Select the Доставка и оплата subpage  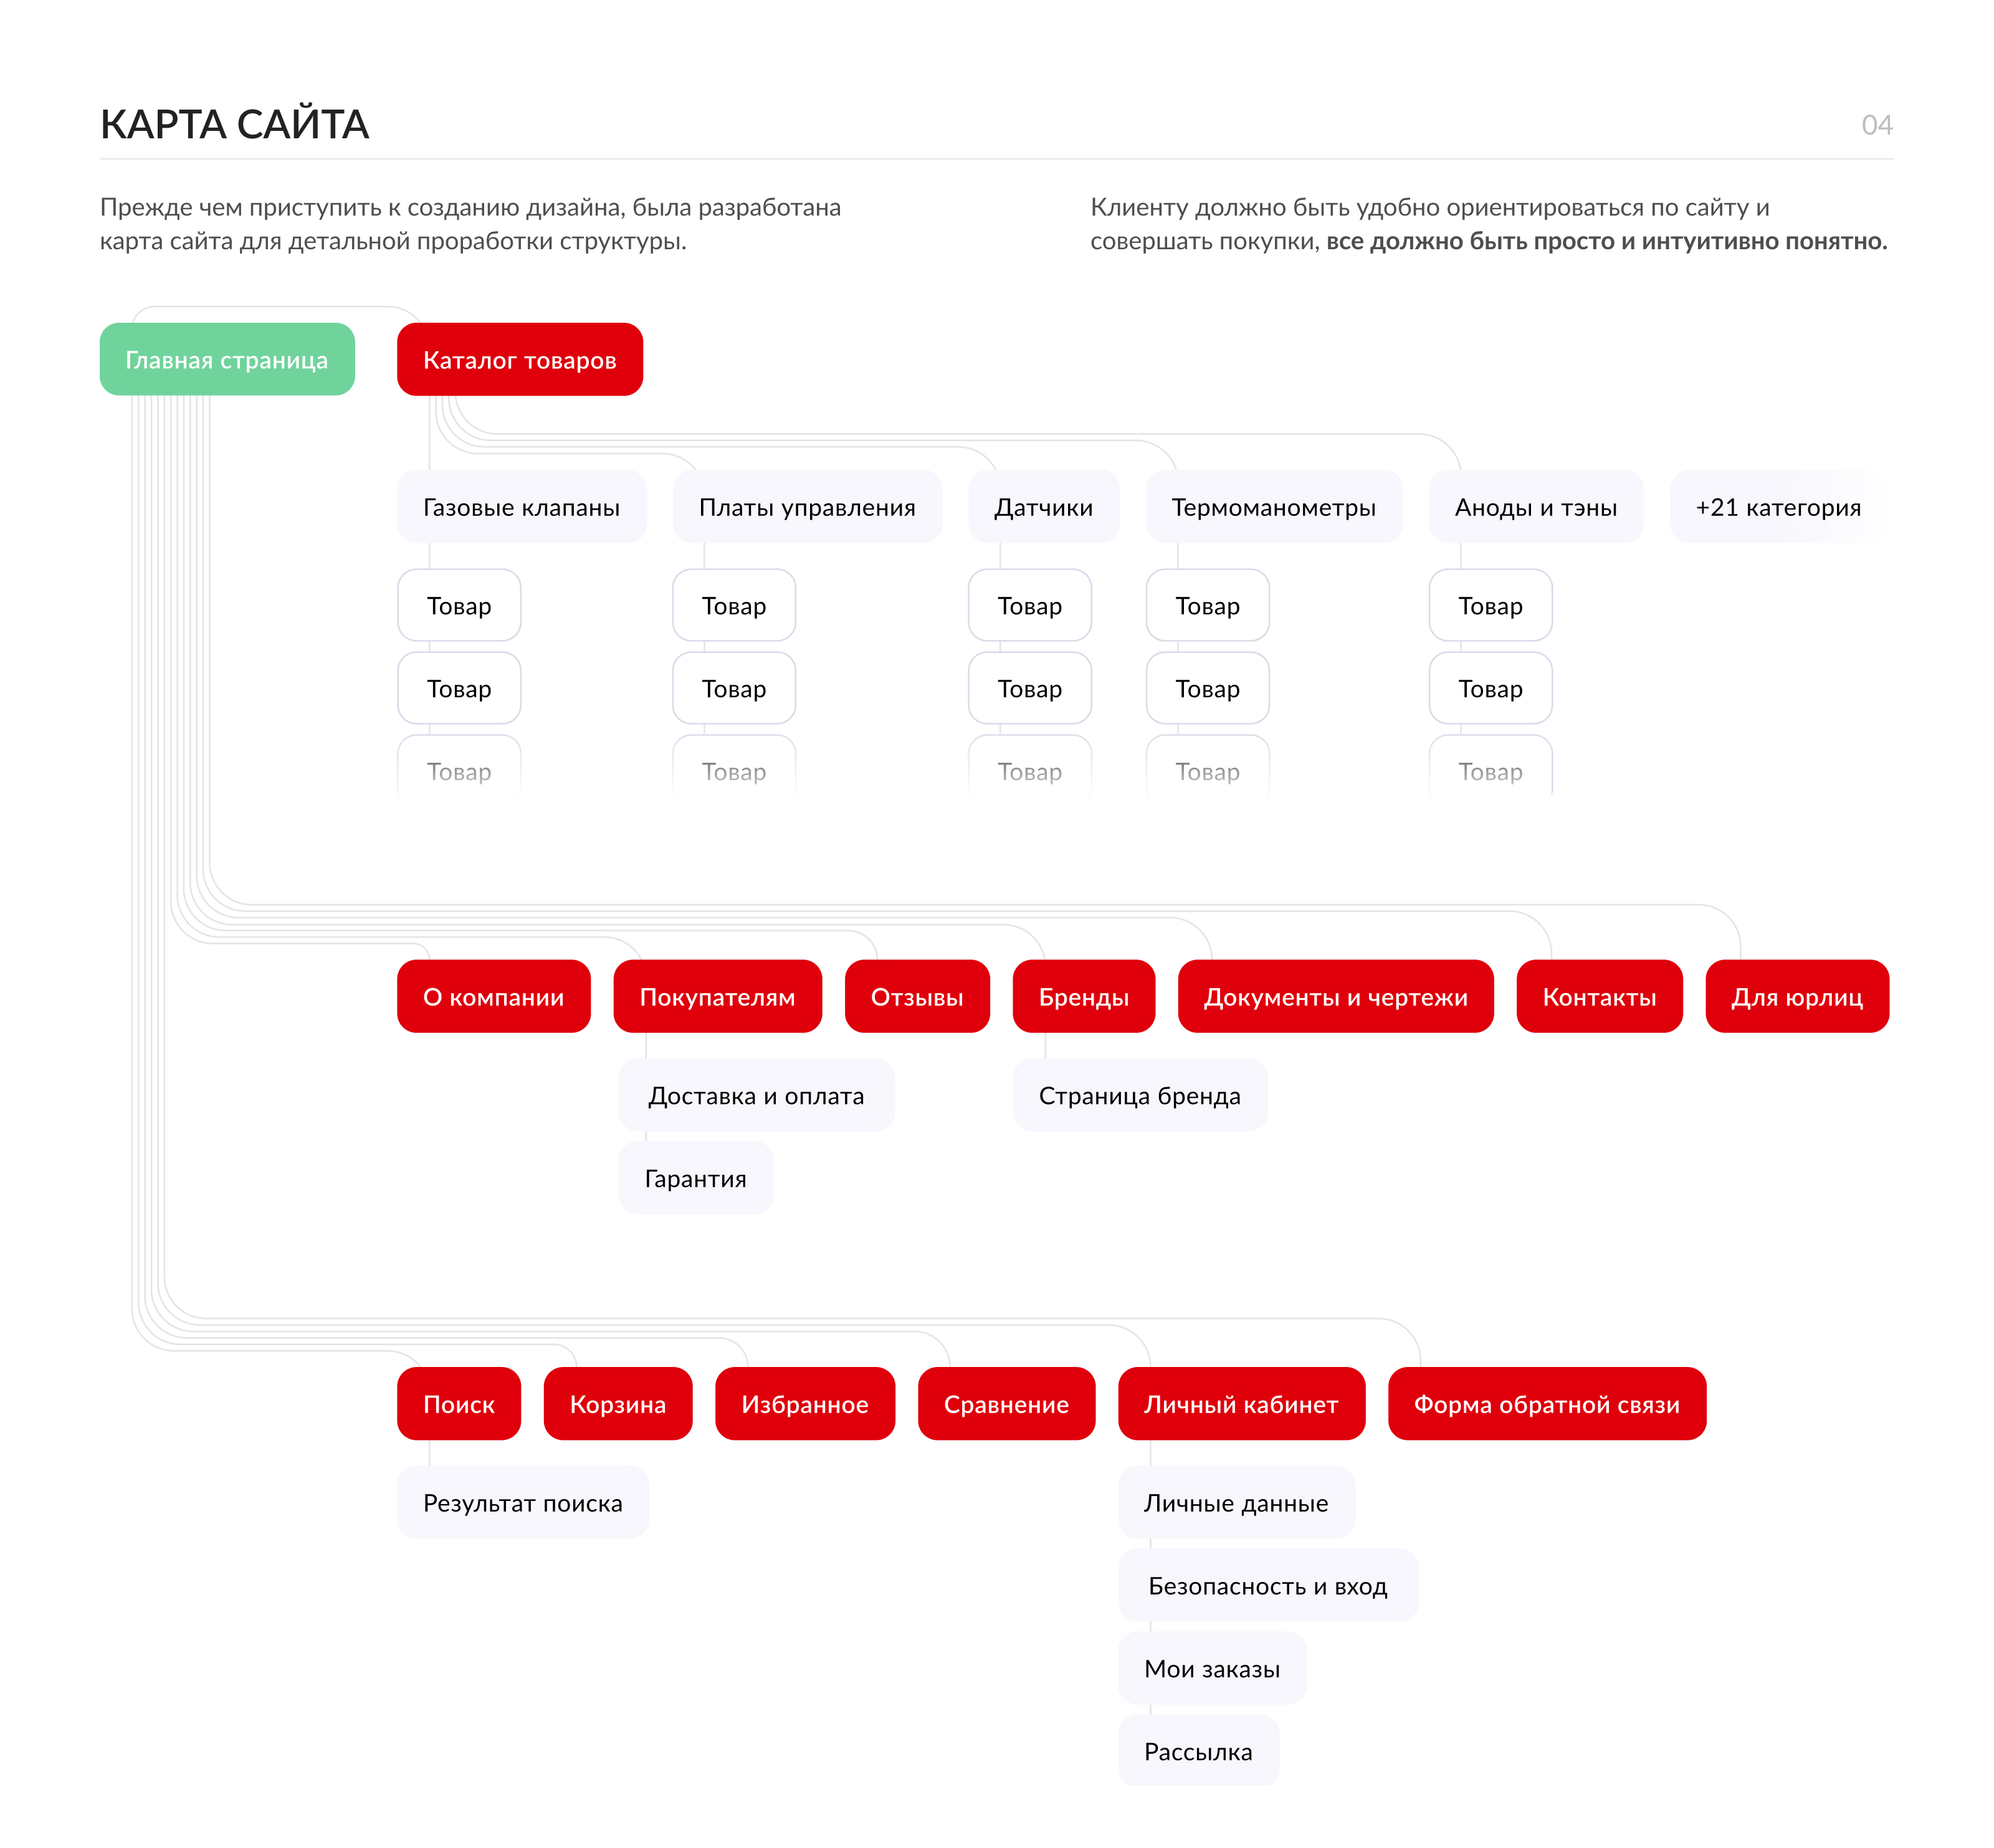click(756, 1095)
